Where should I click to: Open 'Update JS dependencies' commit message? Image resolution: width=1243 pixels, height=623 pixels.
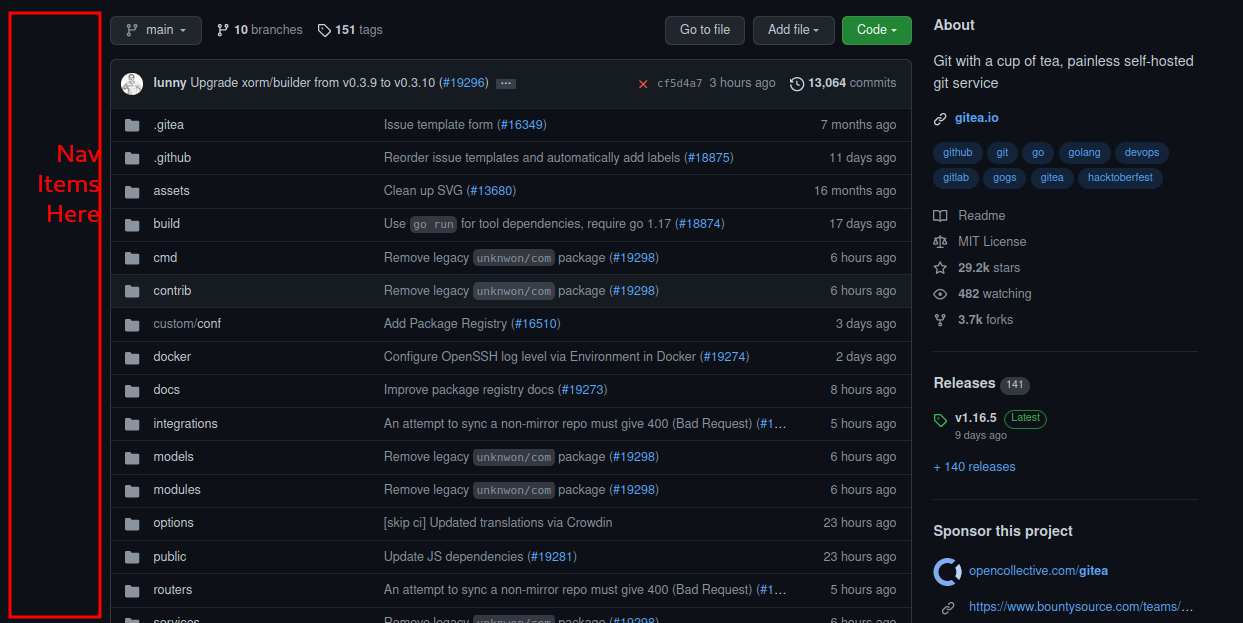[x=454, y=557]
